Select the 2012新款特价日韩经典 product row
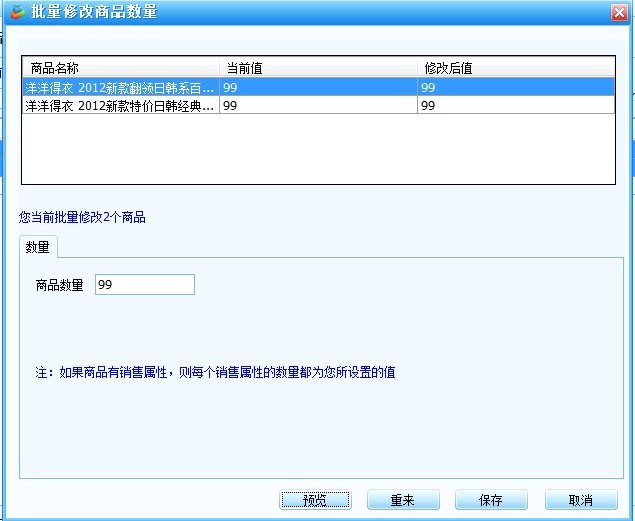635x521 pixels. click(x=318, y=106)
